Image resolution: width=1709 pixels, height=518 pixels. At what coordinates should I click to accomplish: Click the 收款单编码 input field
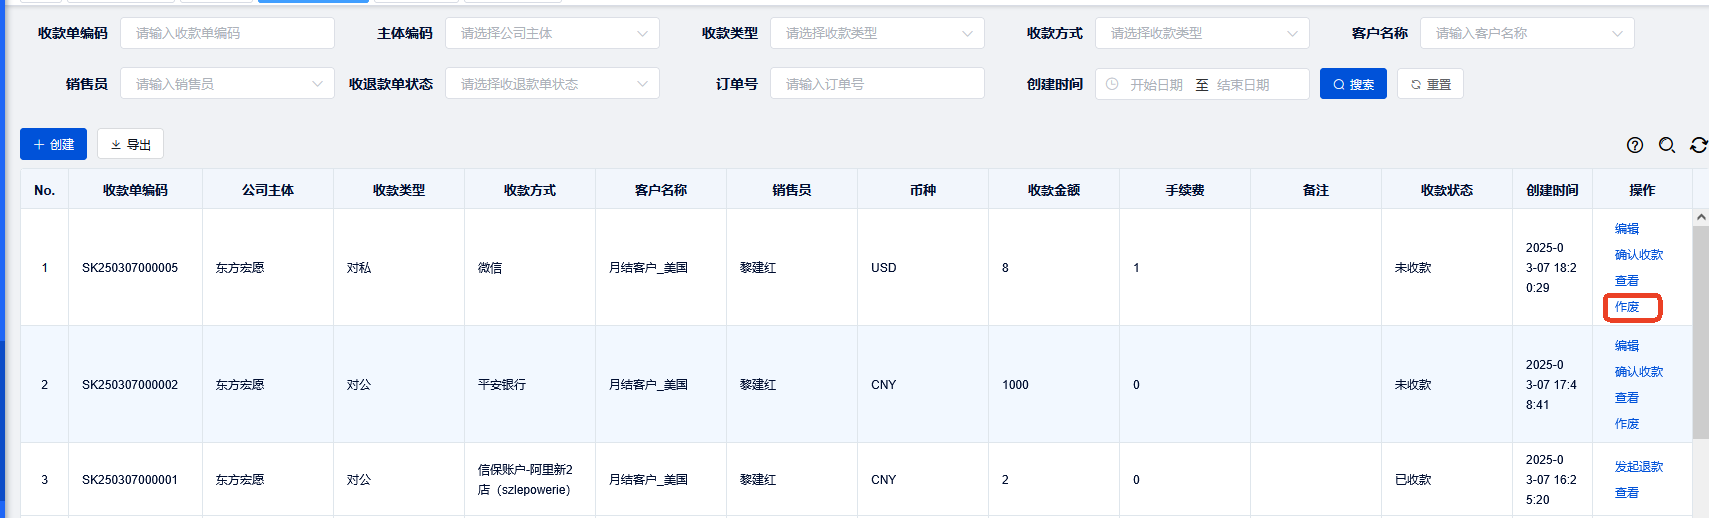pos(227,33)
